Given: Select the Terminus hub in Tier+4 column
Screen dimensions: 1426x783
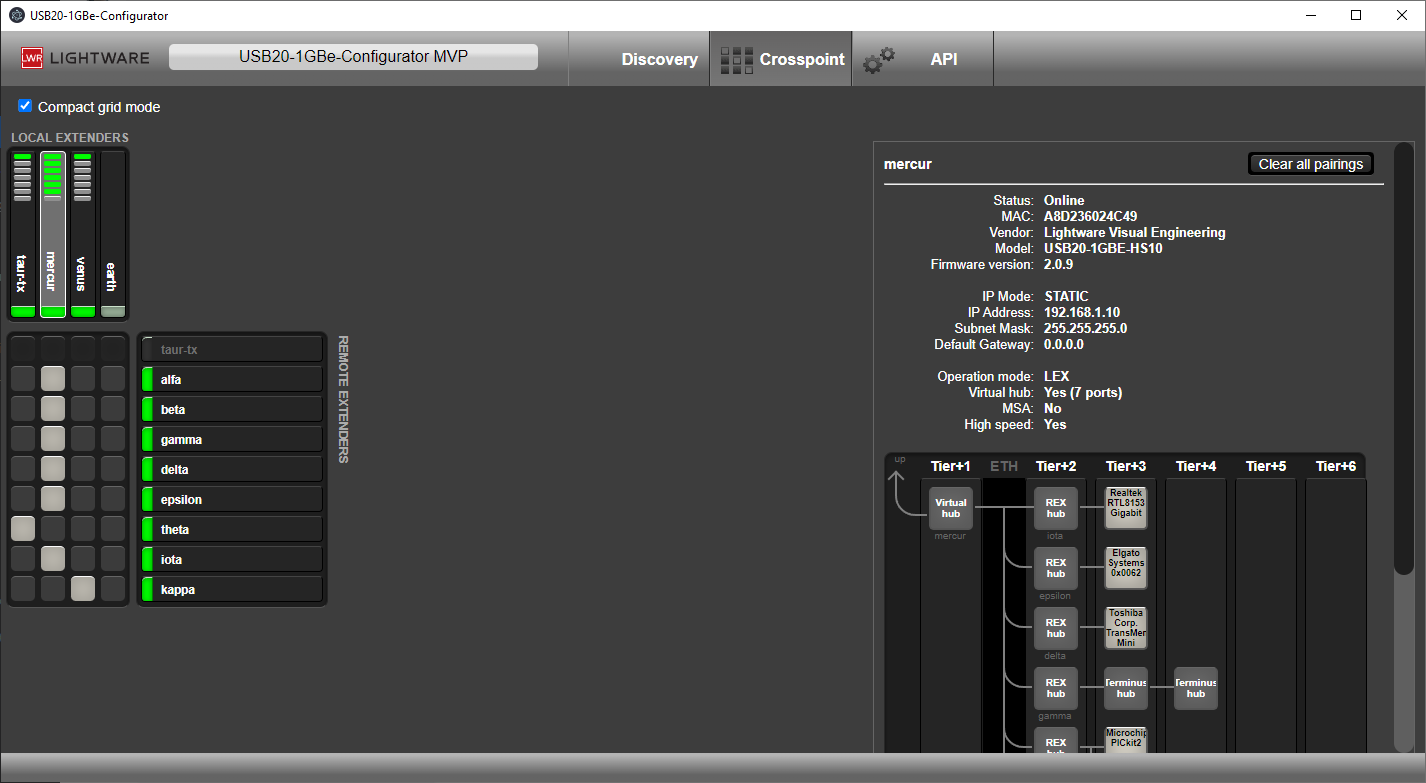Looking at the screenshot, I should click(x=1195, y=688).
